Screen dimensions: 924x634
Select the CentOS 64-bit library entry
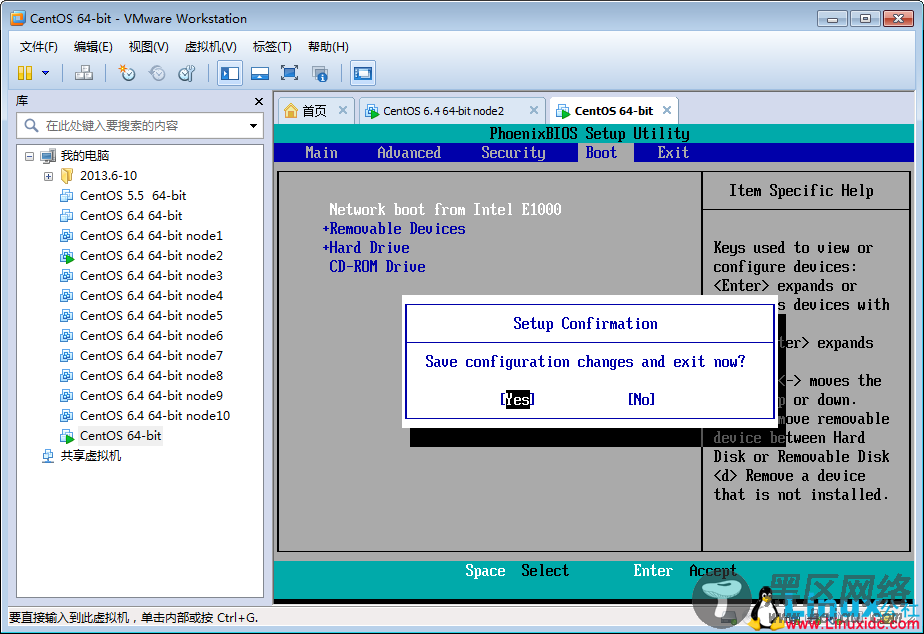[120, 436]
